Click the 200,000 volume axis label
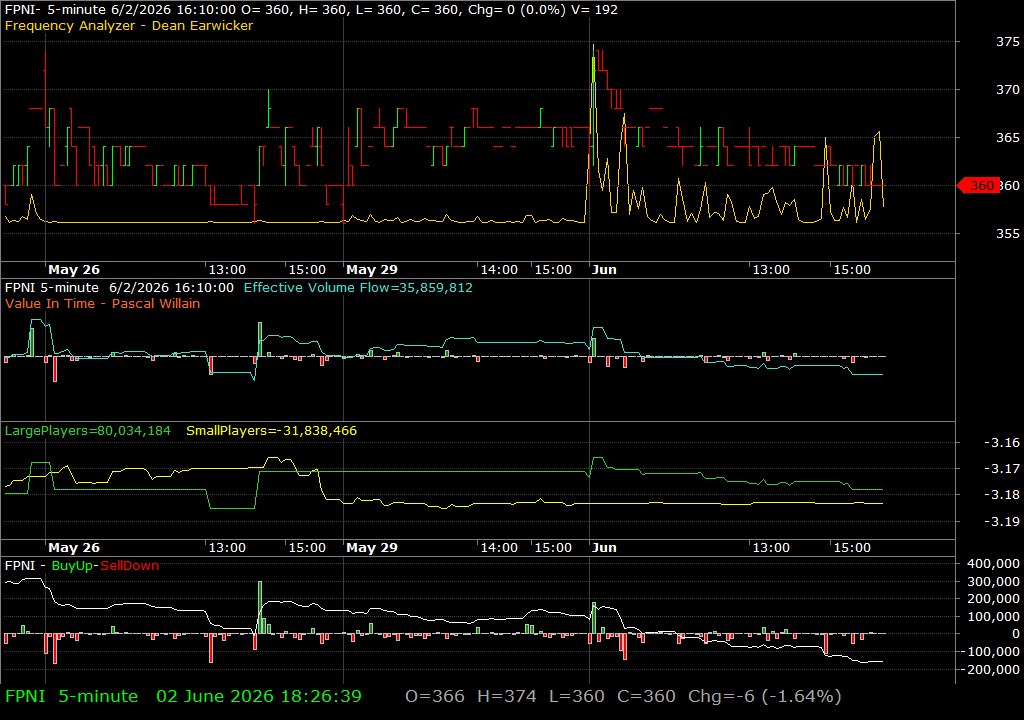The height and width of the screenshot is (720, 1024). coord(993,598)
